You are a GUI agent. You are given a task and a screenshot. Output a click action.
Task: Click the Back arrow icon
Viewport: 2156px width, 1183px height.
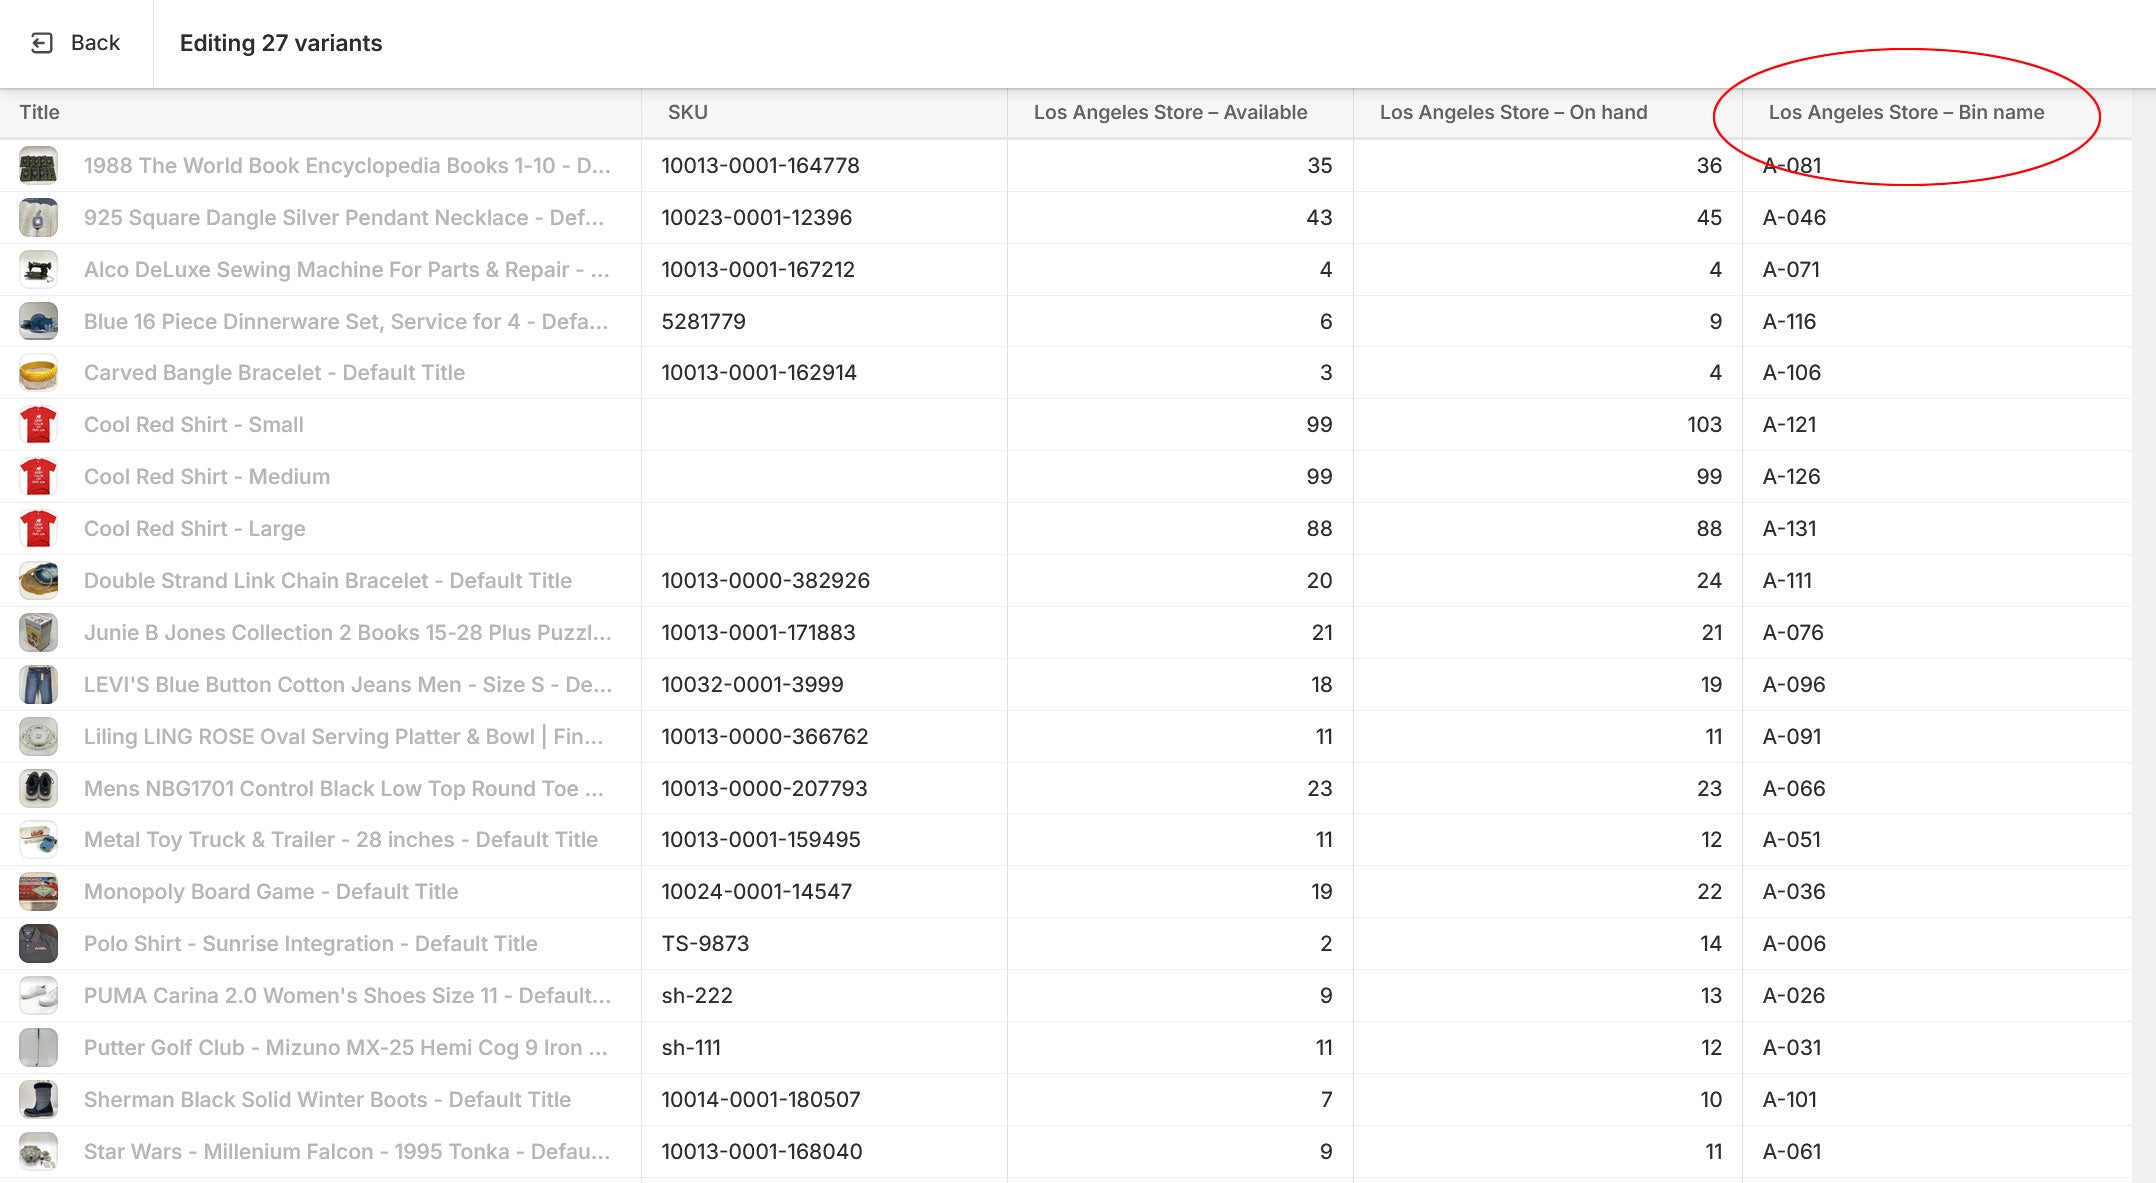click(x=42, y=43)
